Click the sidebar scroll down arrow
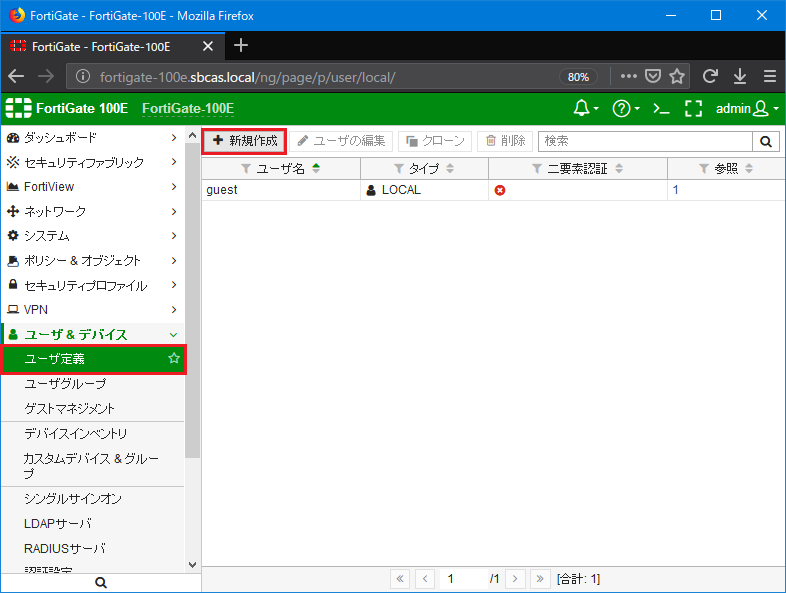Image resolution: width=786 pixels, height=593 pixels. coord(192,565)
